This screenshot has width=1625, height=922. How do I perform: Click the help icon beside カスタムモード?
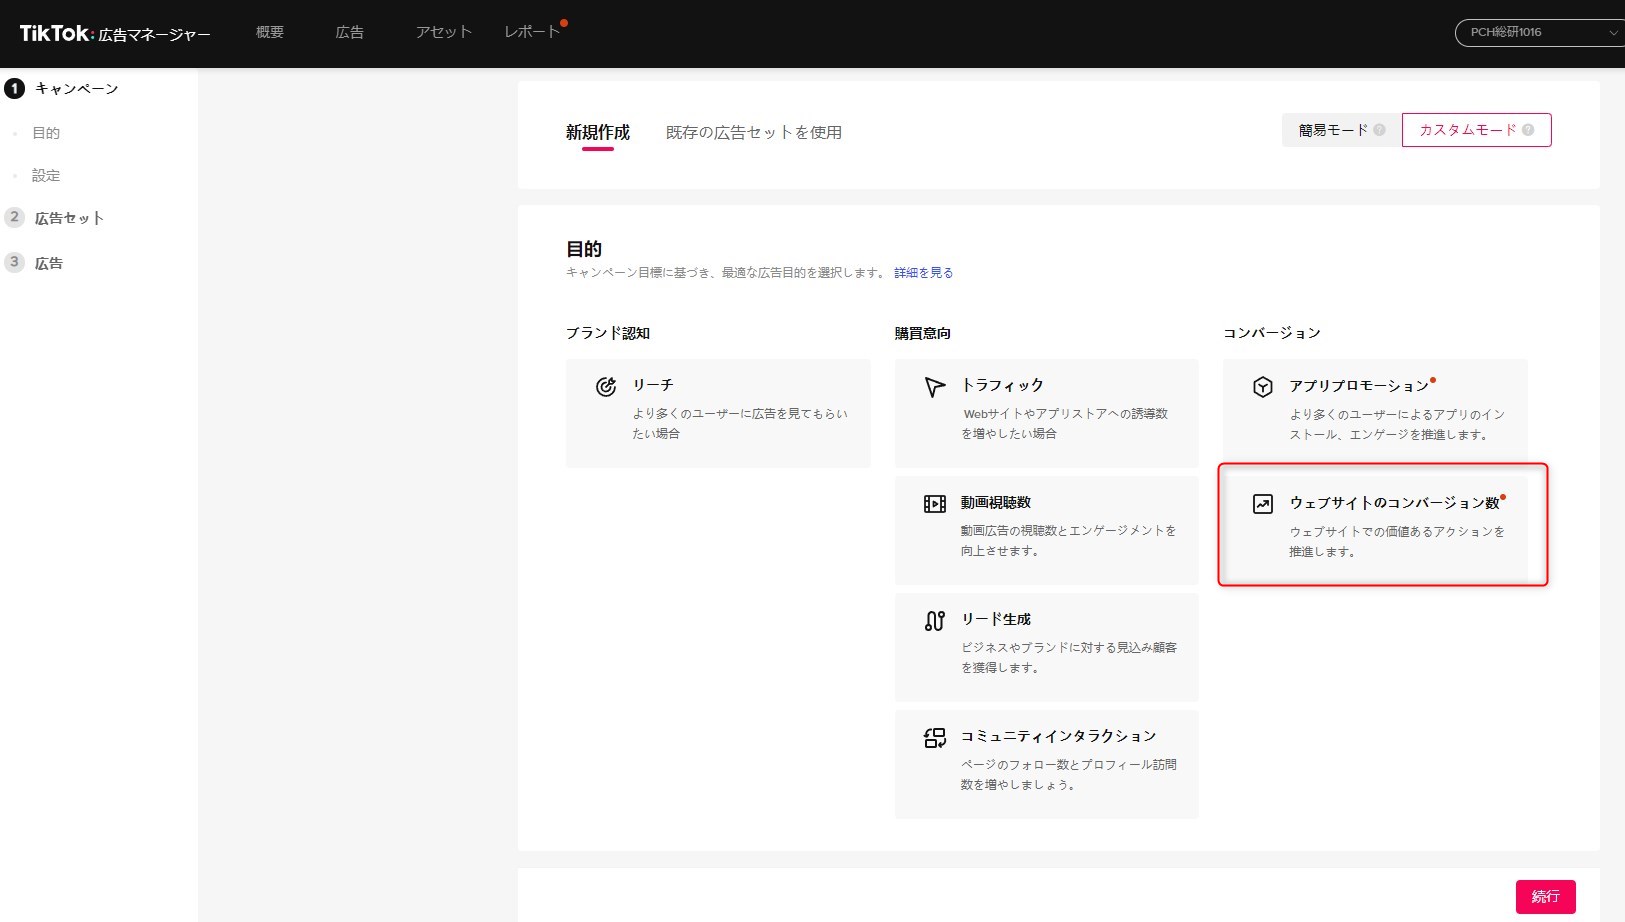(x=1528, y=130)
